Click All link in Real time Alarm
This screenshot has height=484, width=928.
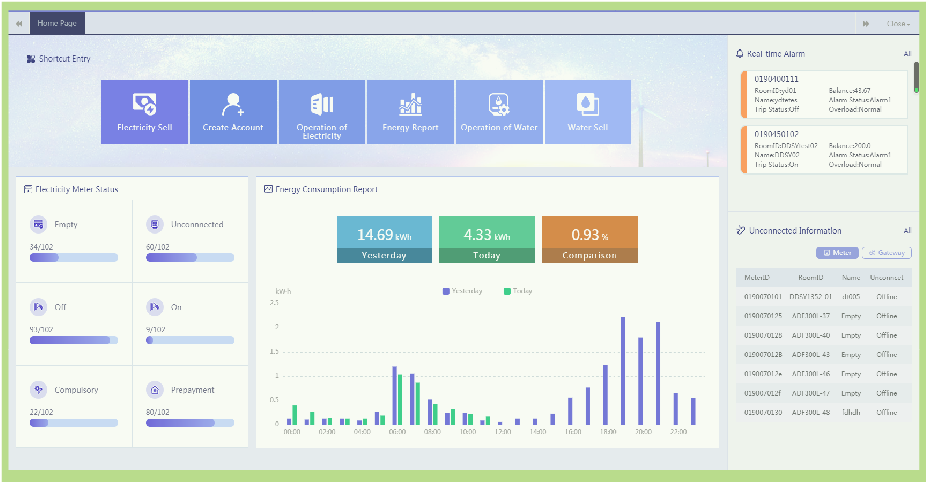[907, 54]
